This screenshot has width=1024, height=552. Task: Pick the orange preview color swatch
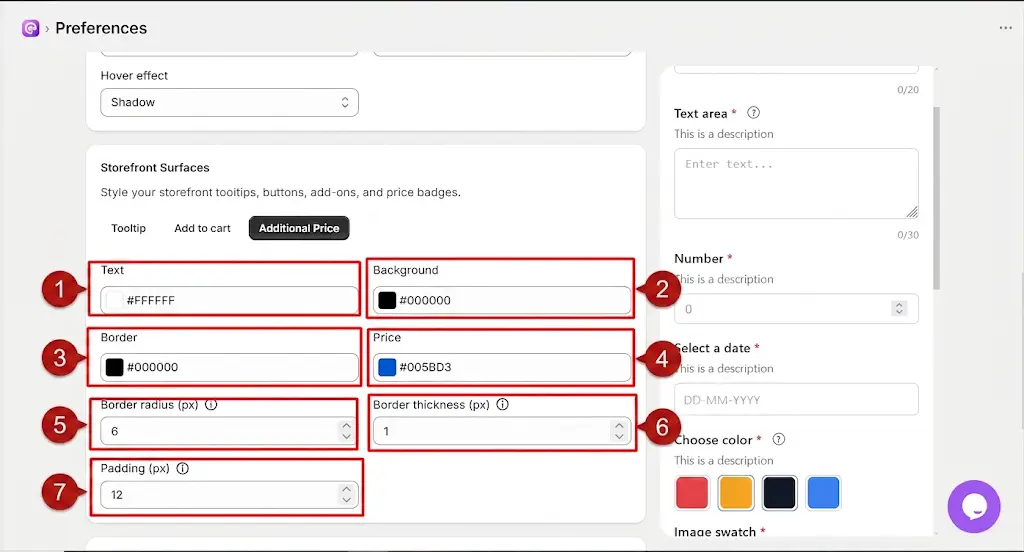[x=736, y=493]
